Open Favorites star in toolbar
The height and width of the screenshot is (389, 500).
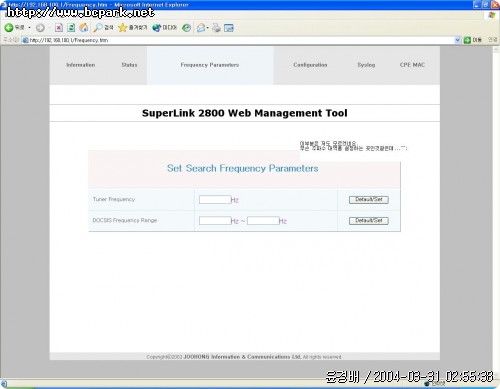pyautogui.click(x=132, y=28)
